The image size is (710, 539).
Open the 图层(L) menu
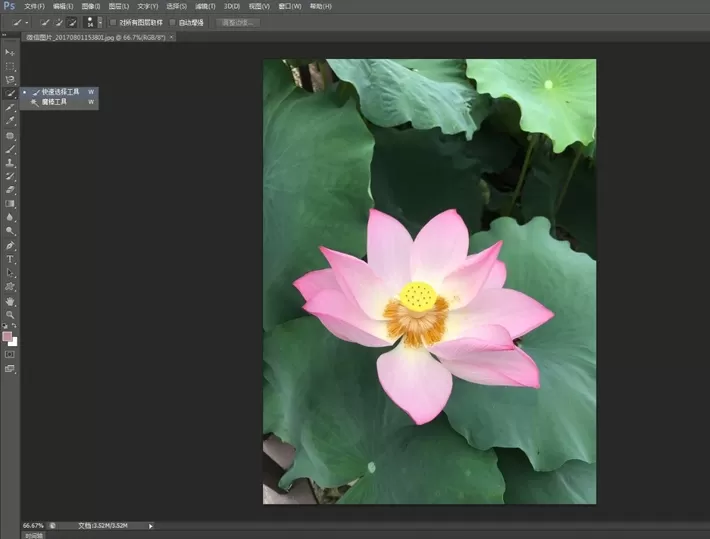tap(119, 6)
